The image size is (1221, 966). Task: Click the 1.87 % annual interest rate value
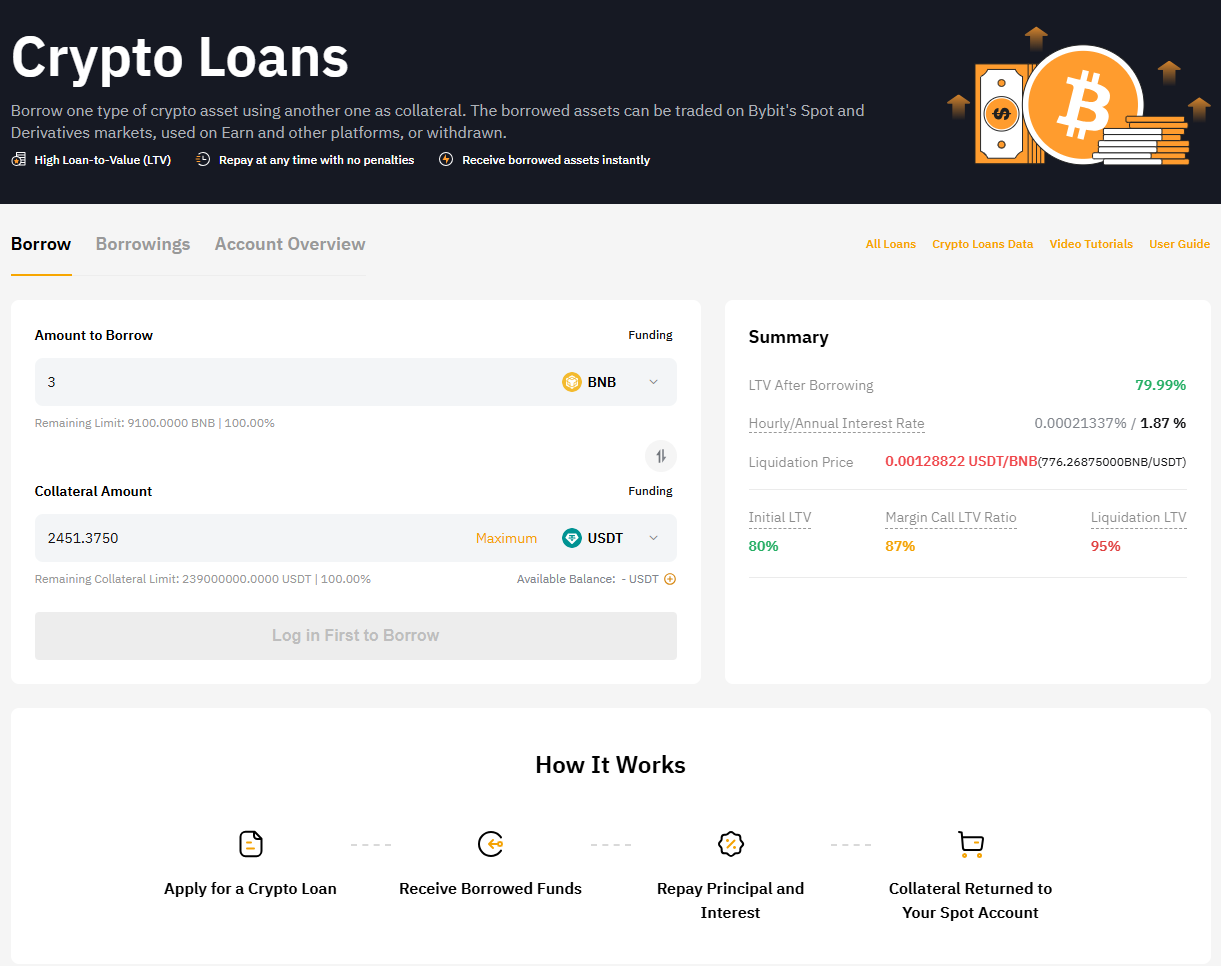tap(1164, 423)
